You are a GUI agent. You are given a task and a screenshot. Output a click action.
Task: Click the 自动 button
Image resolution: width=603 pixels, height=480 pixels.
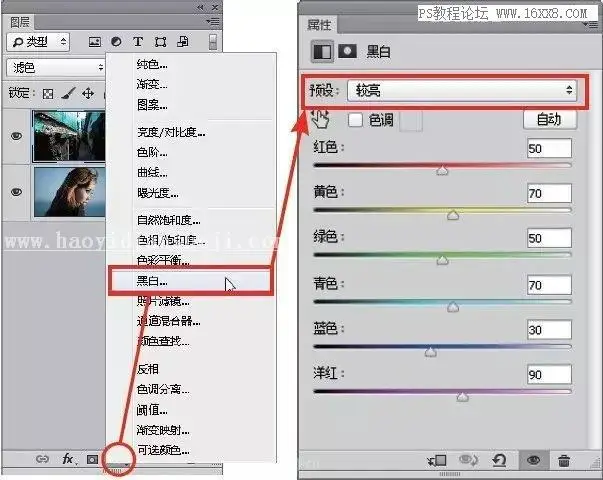(x=550, y=120)
